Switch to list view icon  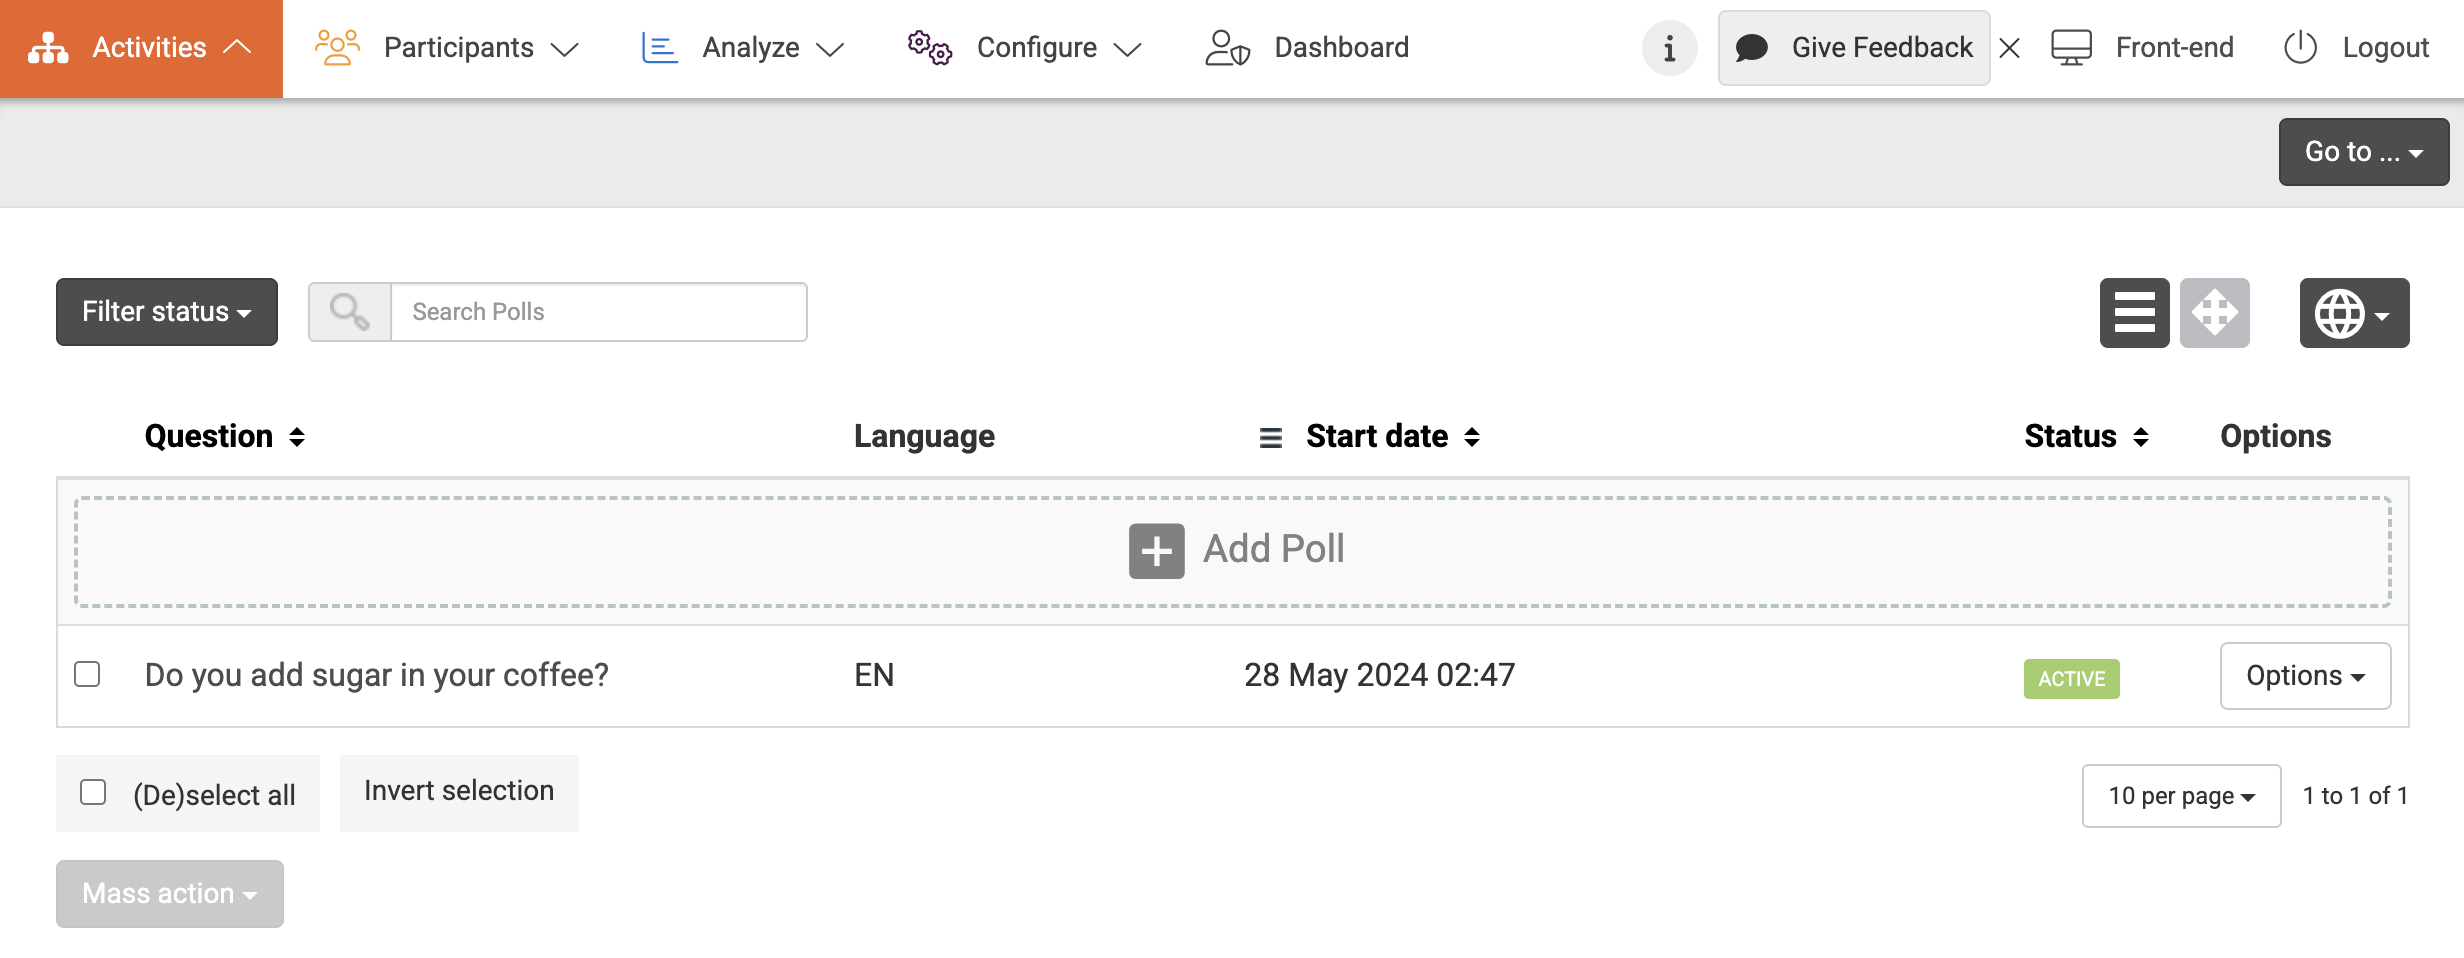[2134, 313]
